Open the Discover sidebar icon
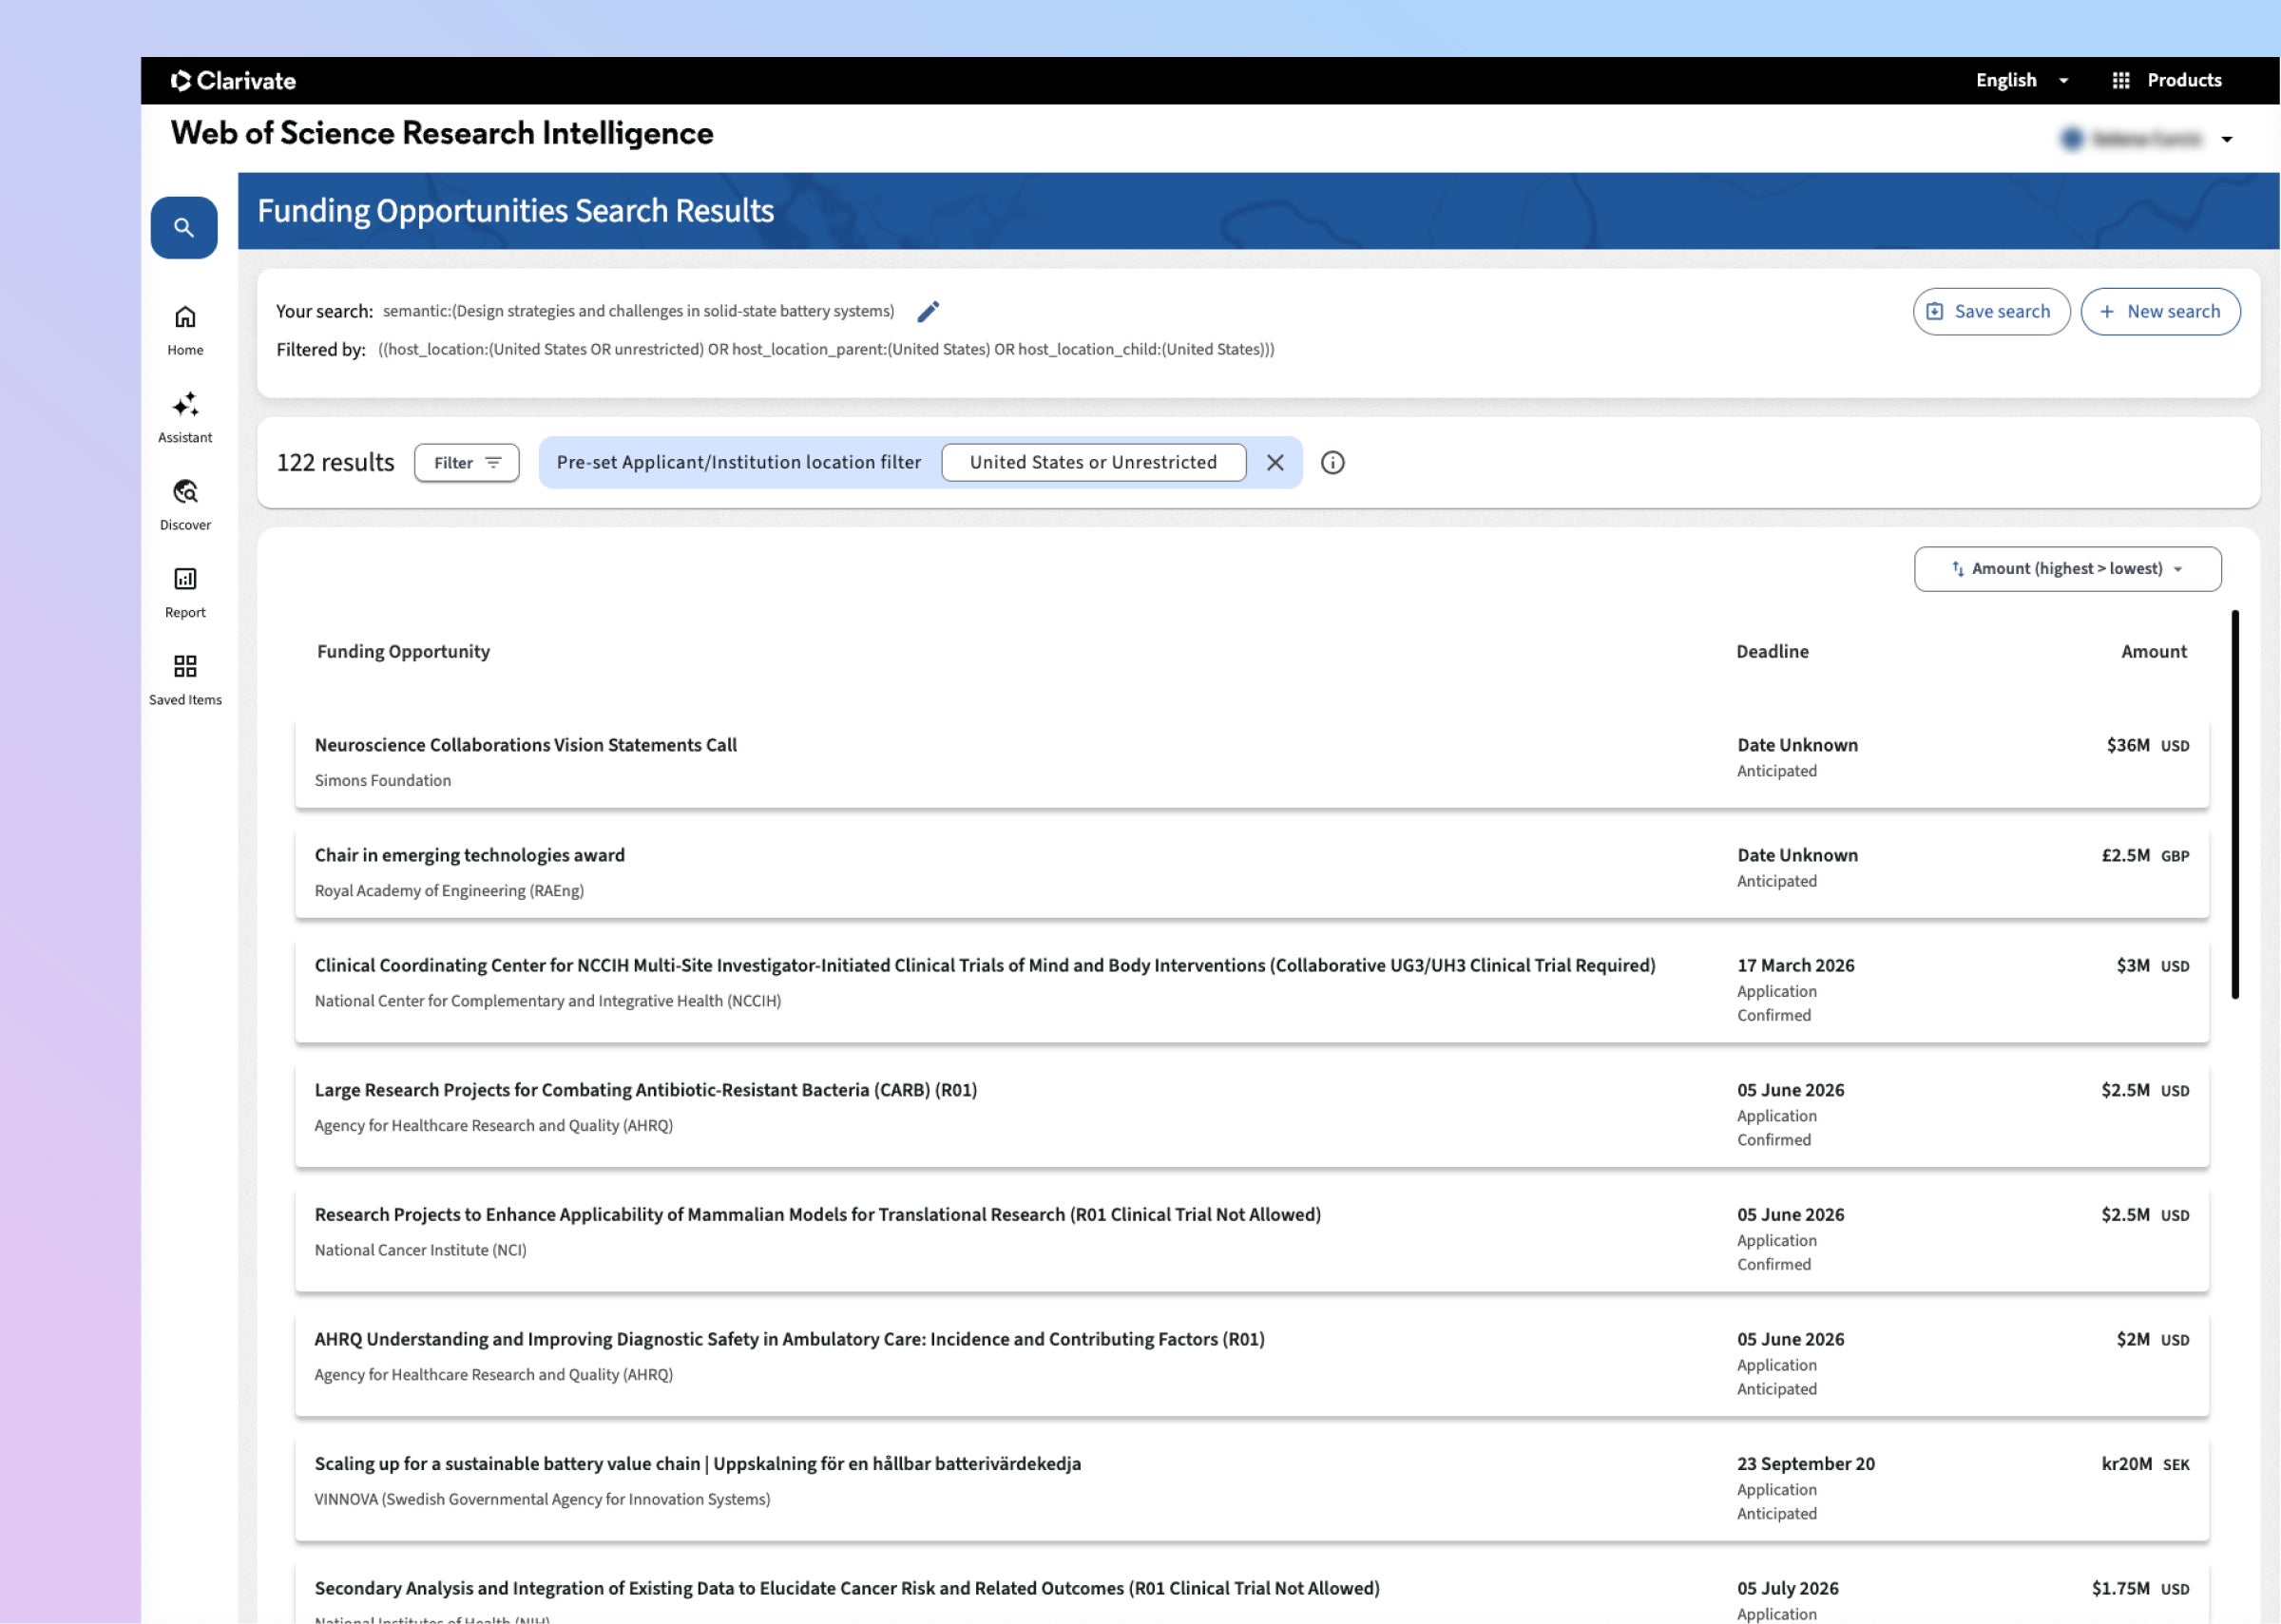2281x1624 pixels. coord(185,492)
